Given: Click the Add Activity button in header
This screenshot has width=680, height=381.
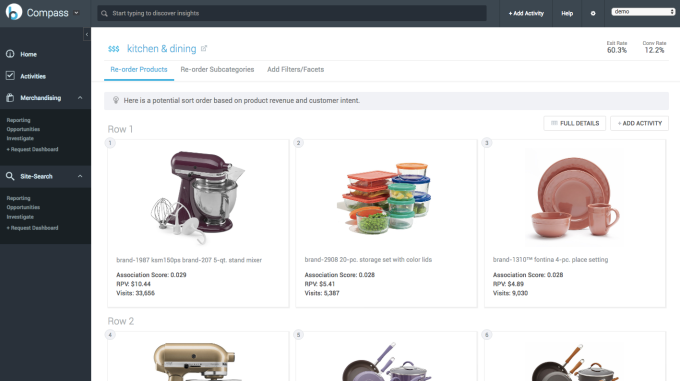Looking at the screenshot, I should tap(526, 13).
